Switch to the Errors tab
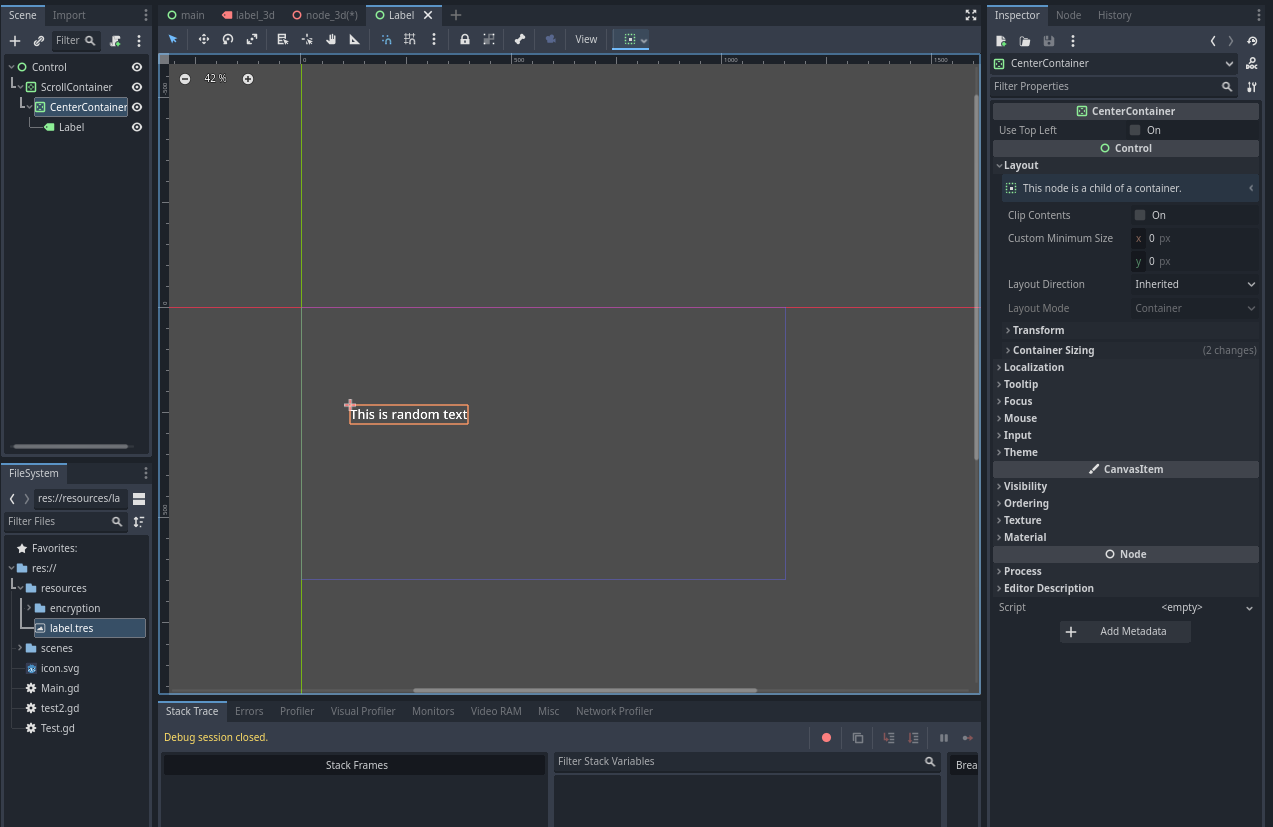The height and width of the screenshot is (827, 1273). pyautogui.click(x=249, y=711)
